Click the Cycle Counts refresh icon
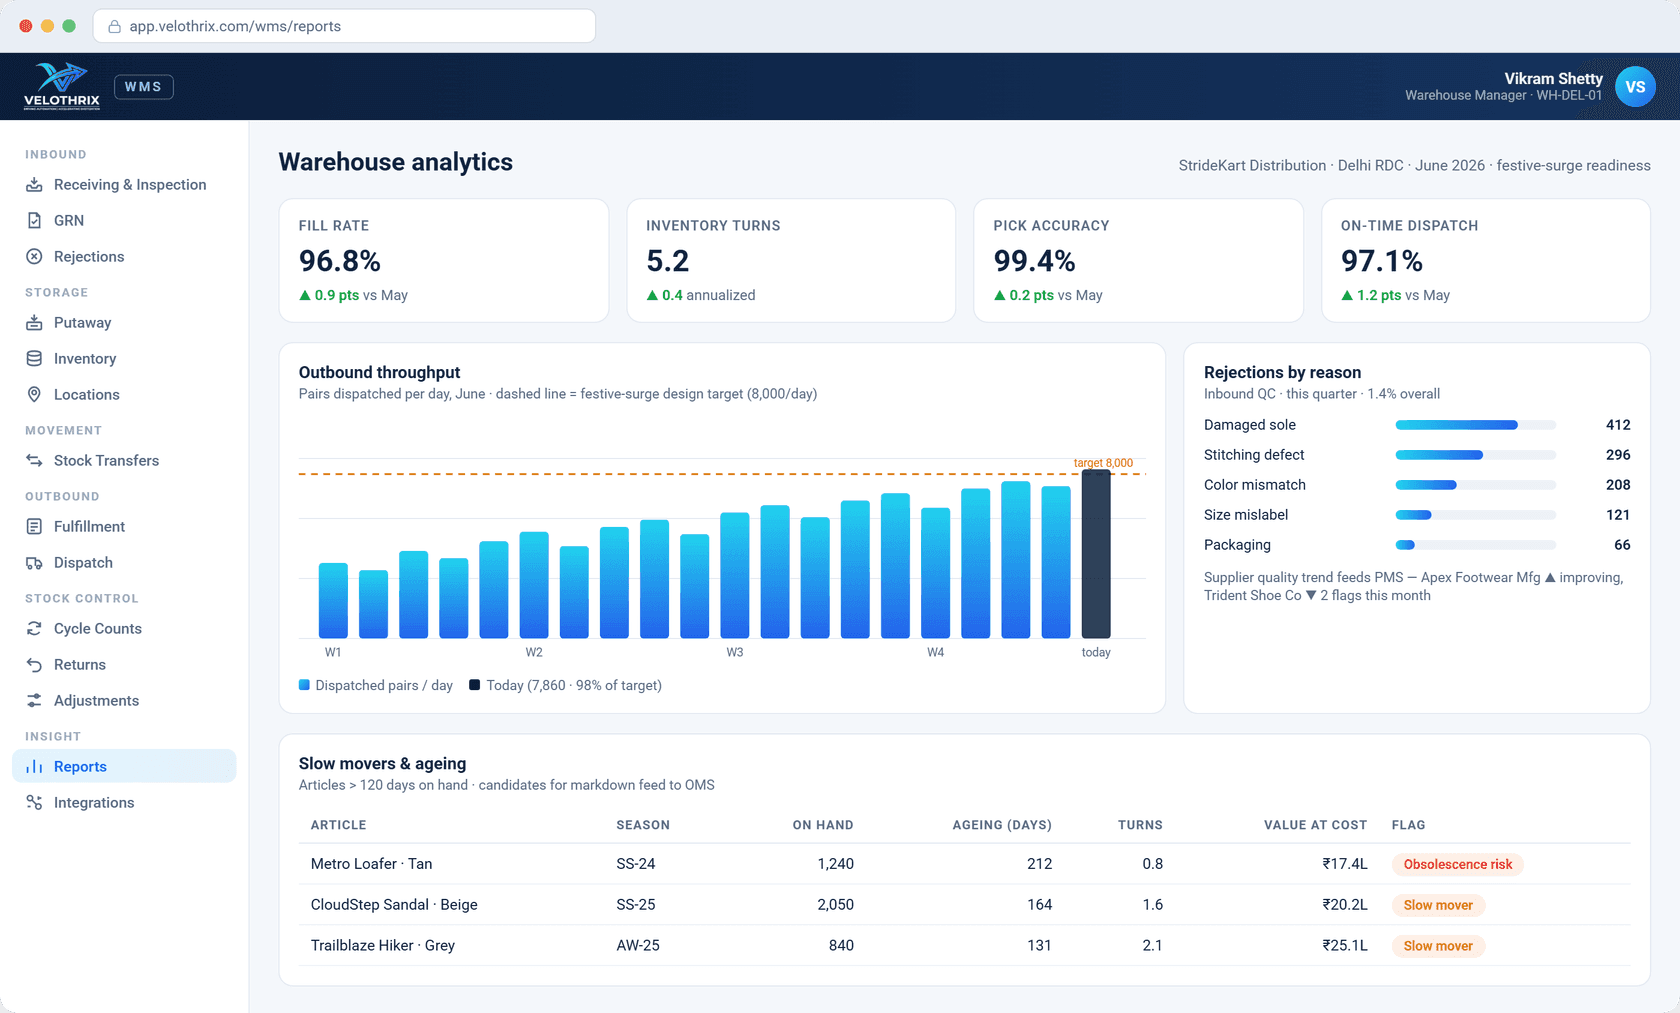The image size is (1680, 1013). (x=34, y=629)
